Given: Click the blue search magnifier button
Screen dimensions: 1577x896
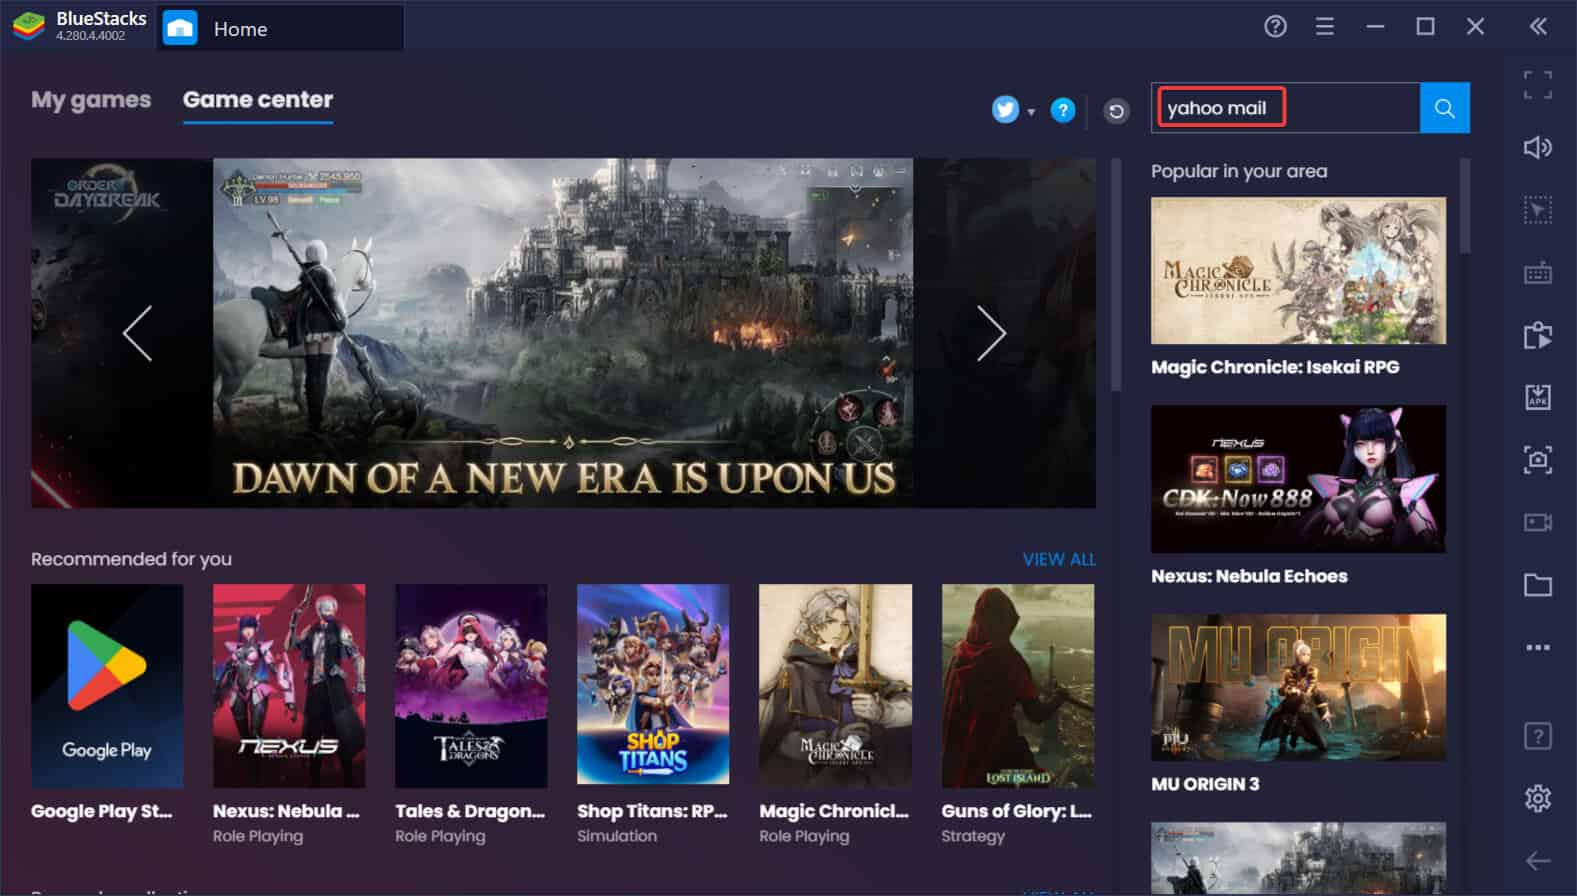Looking at the screenshot, I should pyautogui.click(x=1444, y=108).
